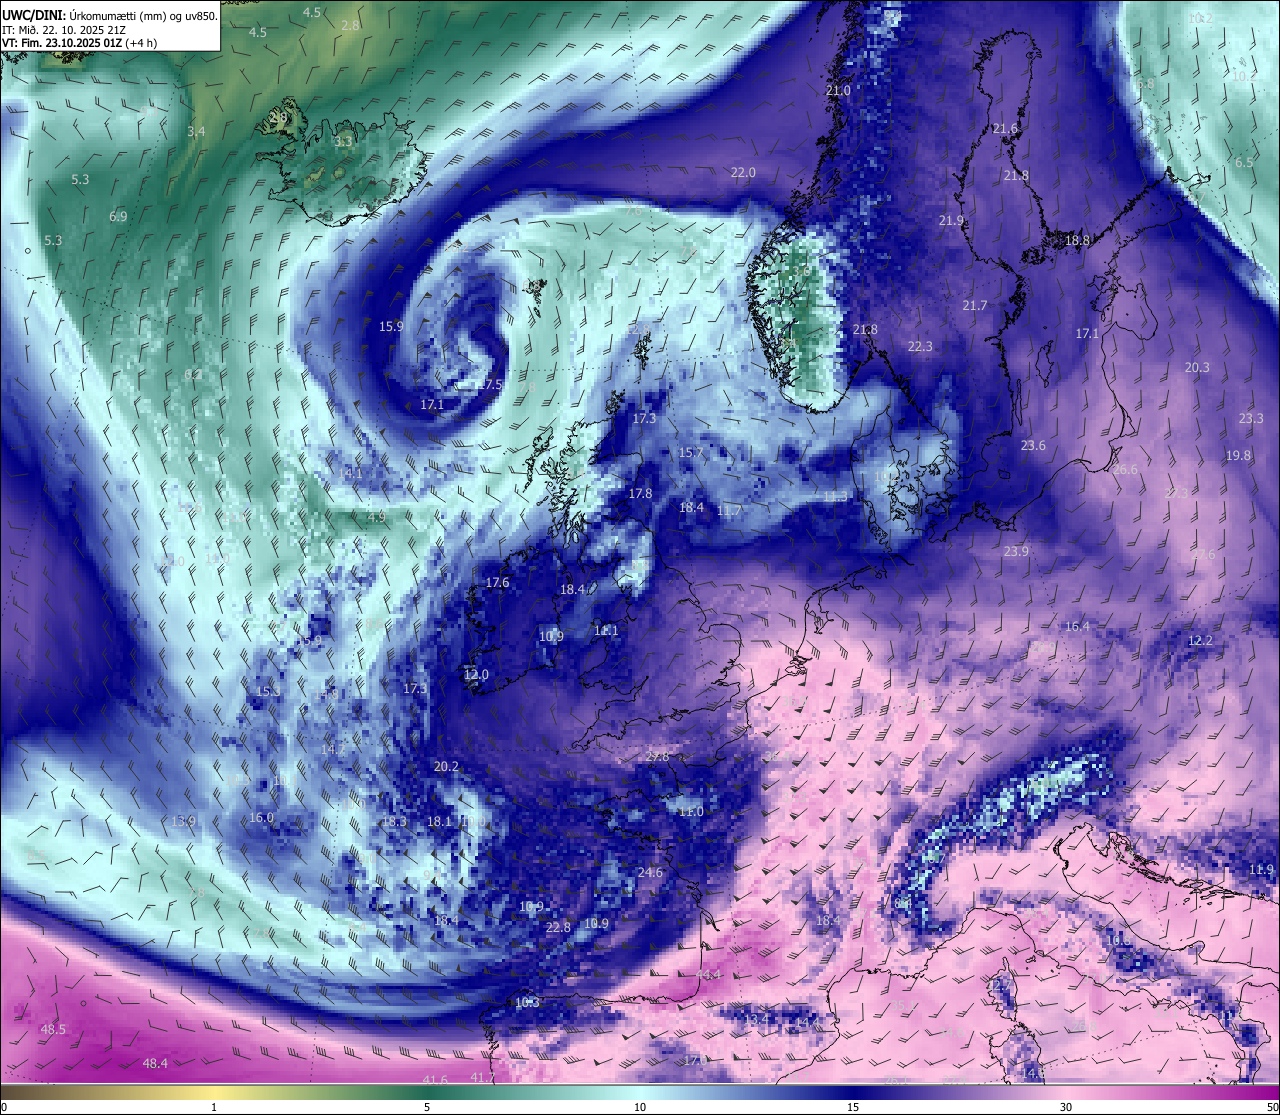Screen dimensions: 1280x1115
Task: Click the 24.6 value label
Action: click(650, 872)
